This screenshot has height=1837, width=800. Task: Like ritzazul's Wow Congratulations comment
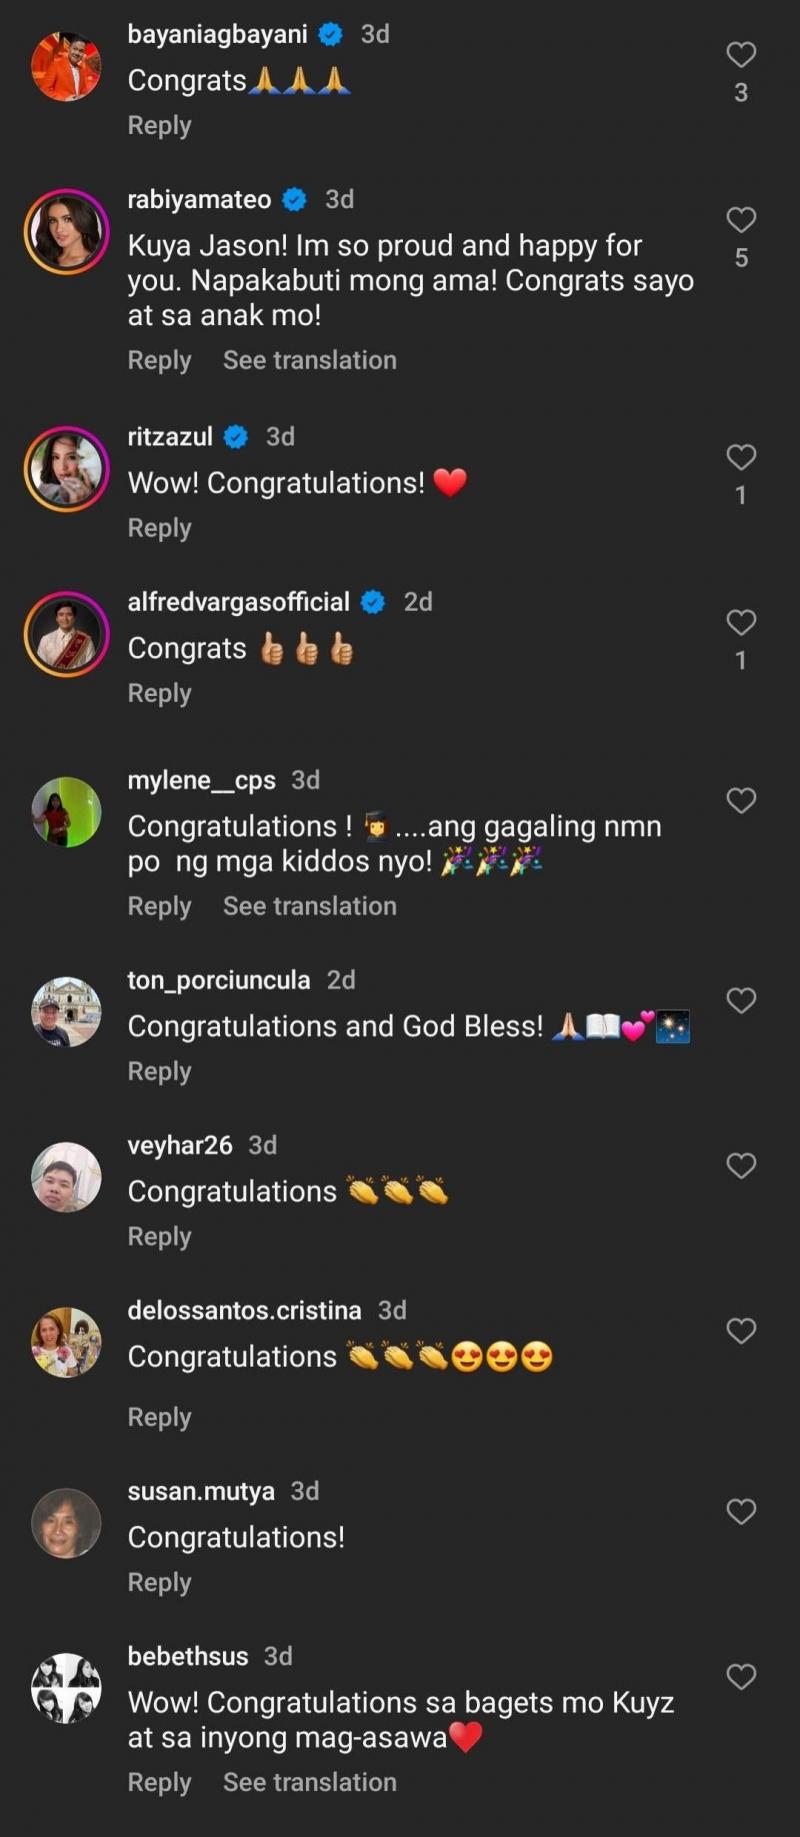click(741, 457)
